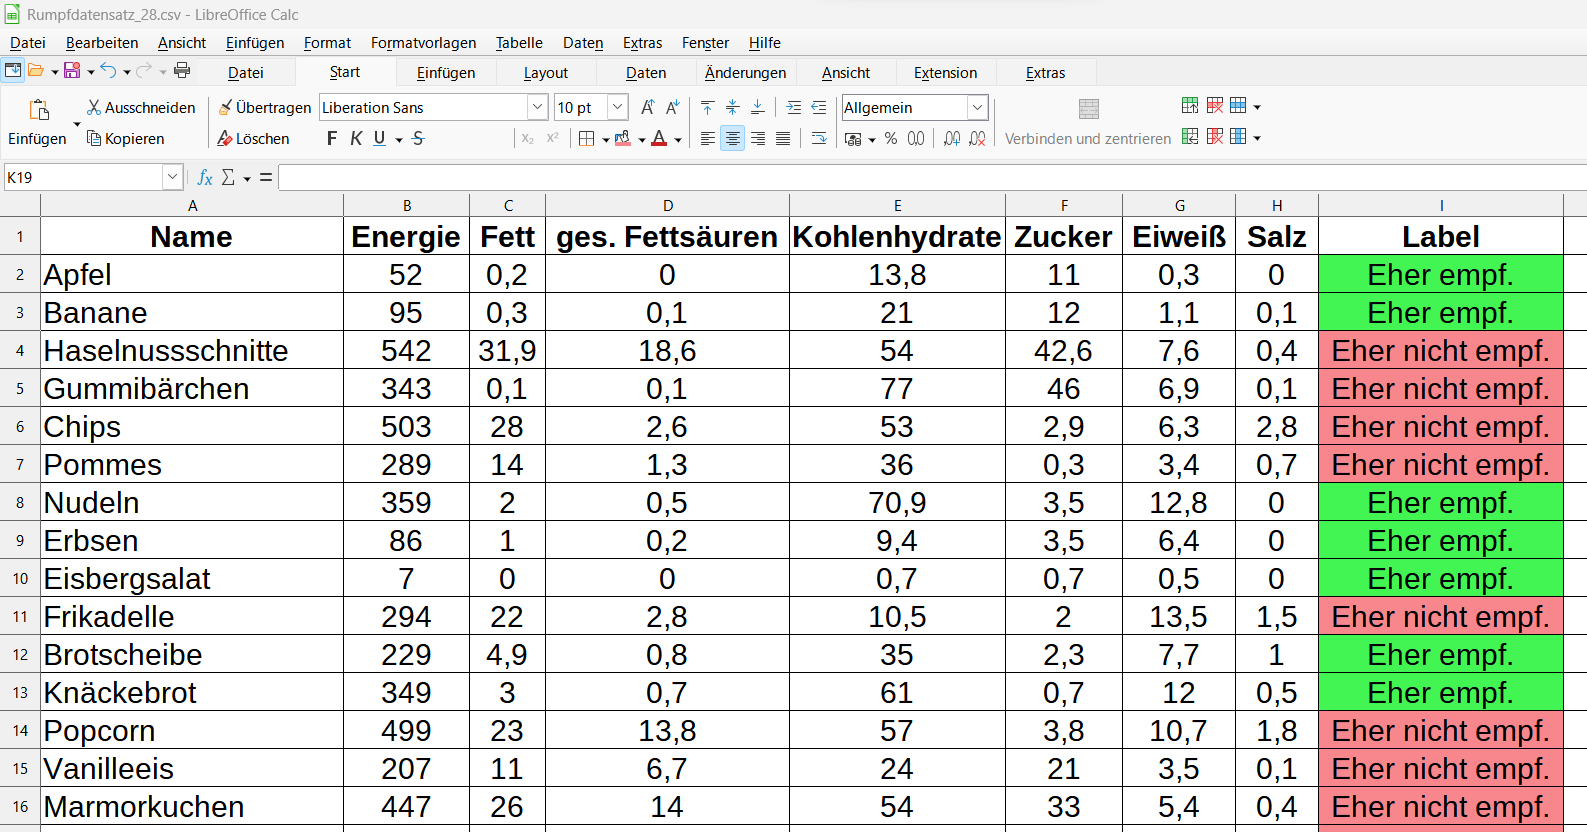Click the undo arrow icon
Viewport: 1587px width, 832px height.
tap(108, 70)
